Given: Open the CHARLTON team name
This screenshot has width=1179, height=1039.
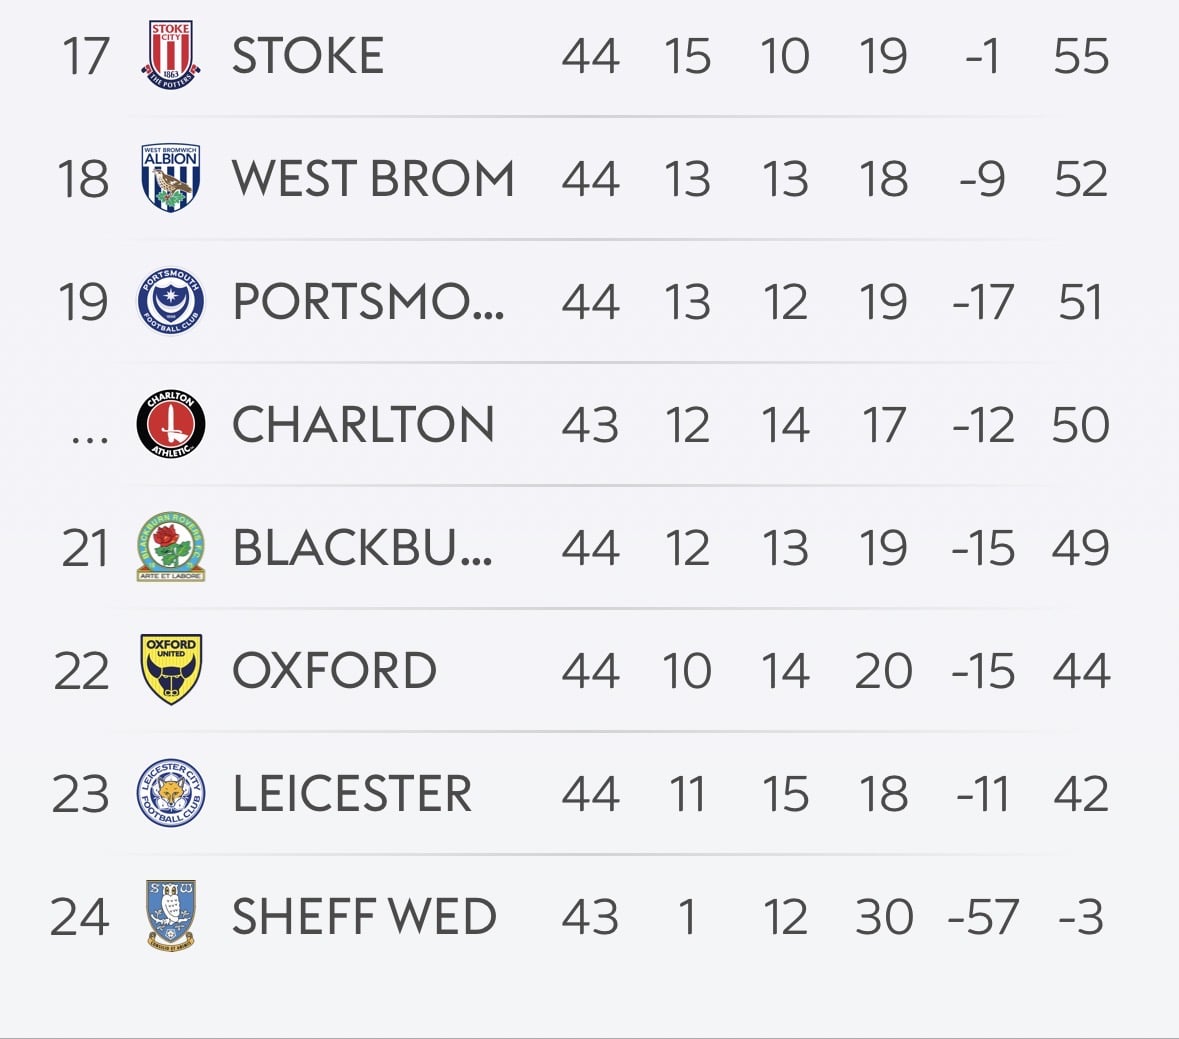Looking at the screenshot, I should 363,424.
